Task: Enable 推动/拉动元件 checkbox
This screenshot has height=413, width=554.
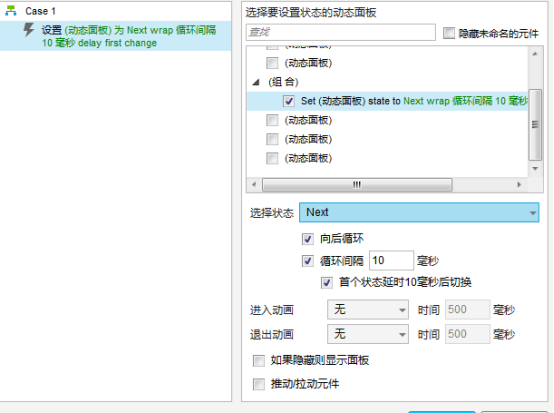Action: [259, 384]
